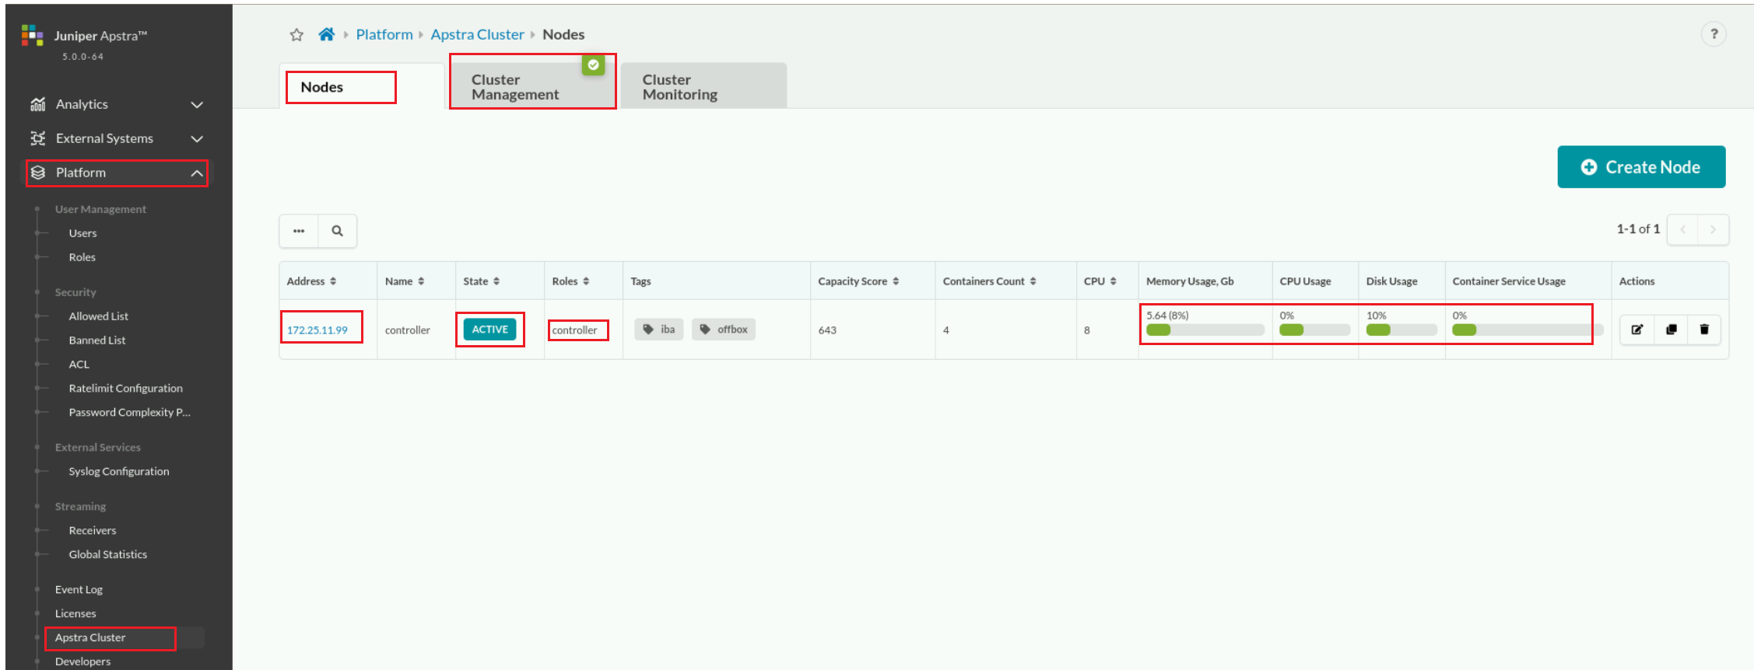The width and height of the screenshot is (1754, 670).
Task: Open Users under User Management
Action: point(83,233)
